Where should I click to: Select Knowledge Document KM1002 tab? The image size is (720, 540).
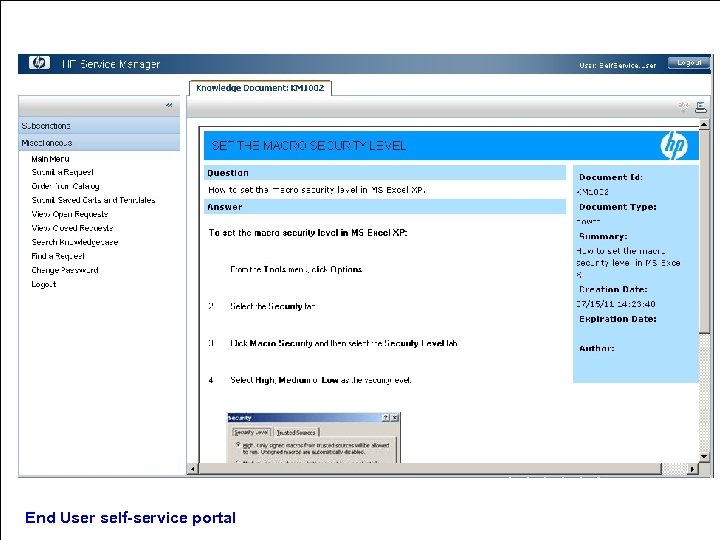pyautogui.click(x=260, y=88)
